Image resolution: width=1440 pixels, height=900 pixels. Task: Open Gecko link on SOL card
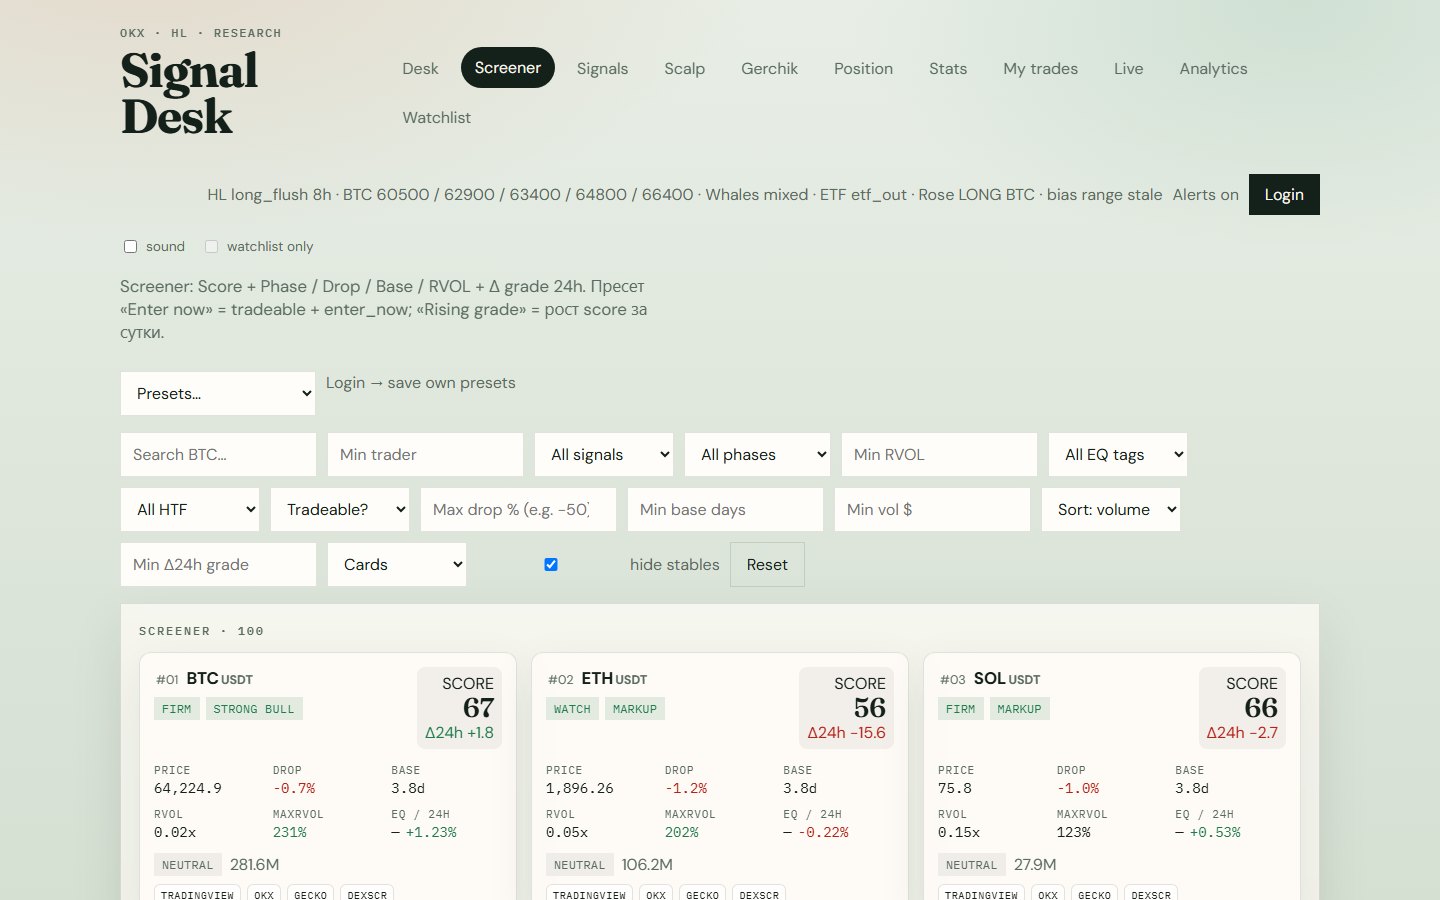tap(1095, 895)
